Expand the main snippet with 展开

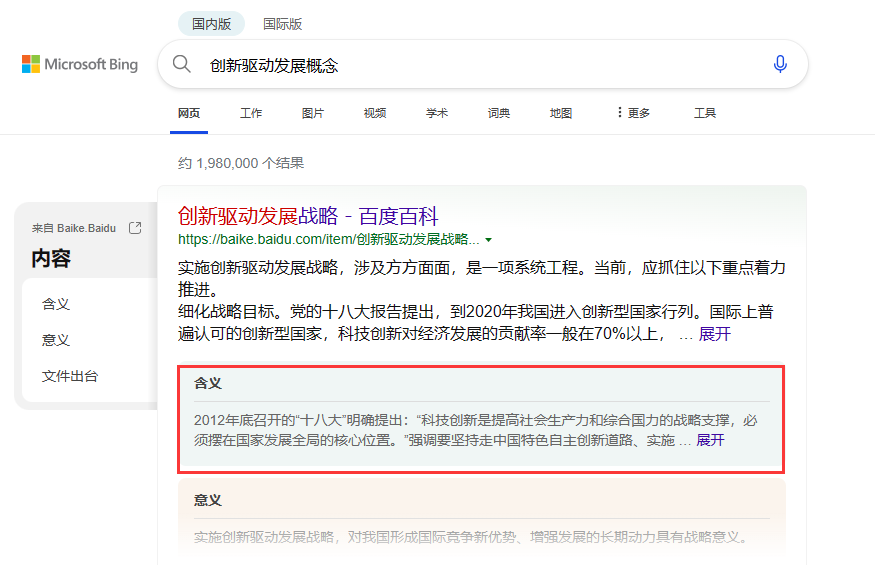[x=714, y=334]
